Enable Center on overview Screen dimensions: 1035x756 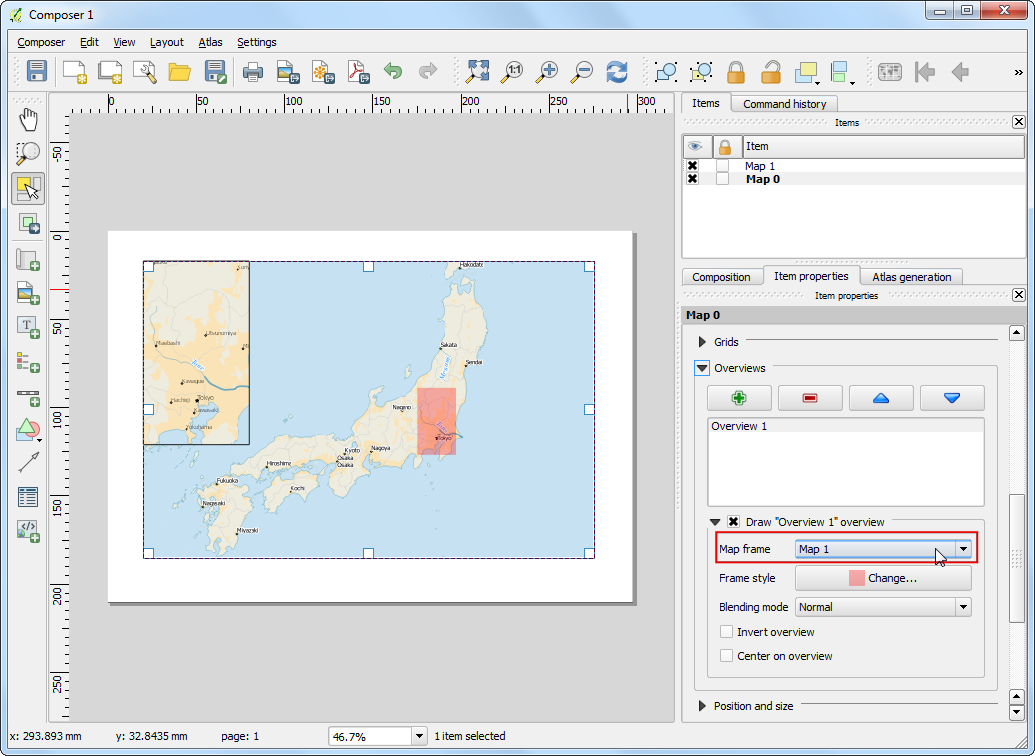click(x=726, y=656)
